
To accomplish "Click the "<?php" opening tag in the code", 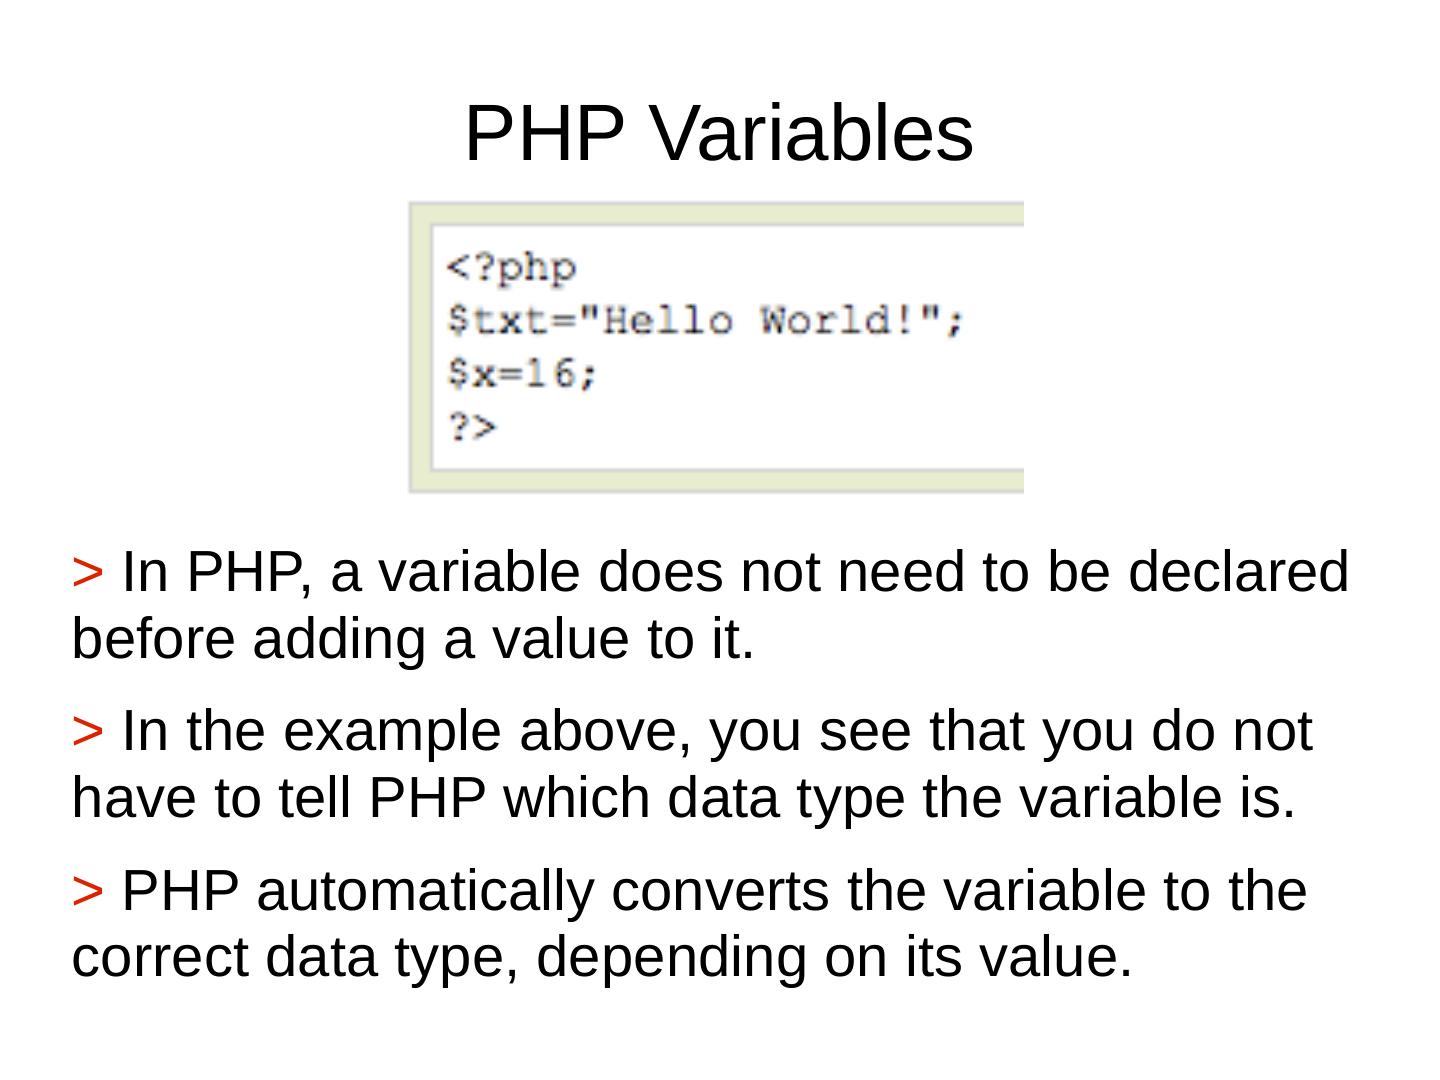I will tap(511, 268).
